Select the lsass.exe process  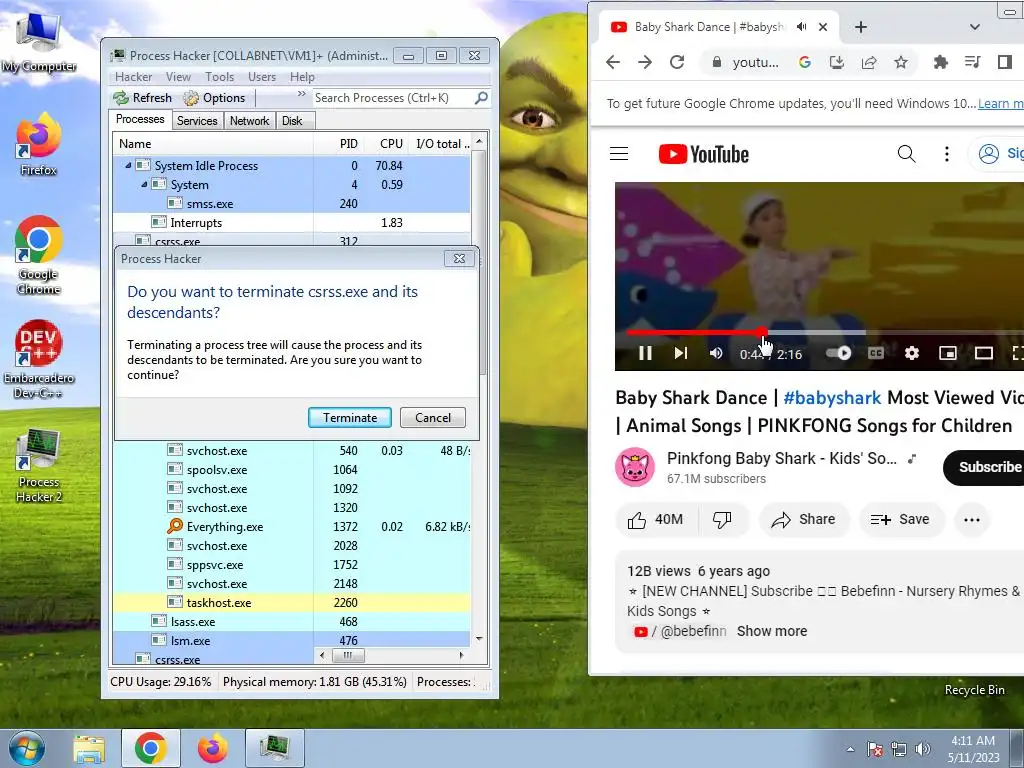291,621
